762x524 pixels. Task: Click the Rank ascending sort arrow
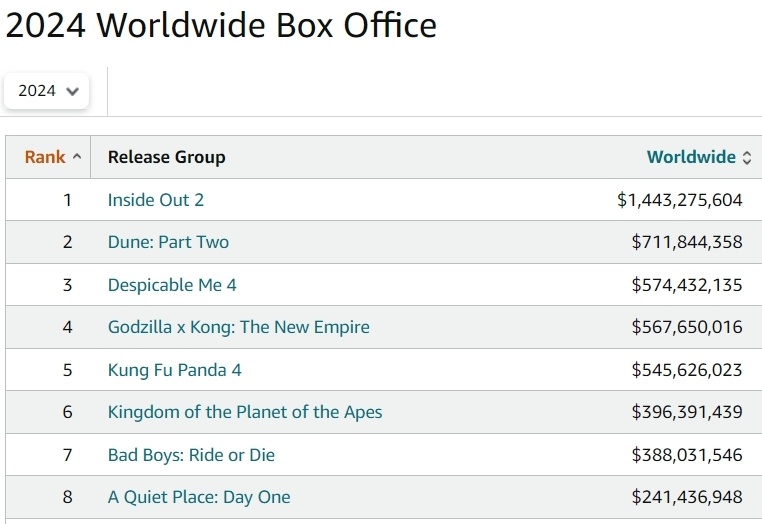pos(77,157)
